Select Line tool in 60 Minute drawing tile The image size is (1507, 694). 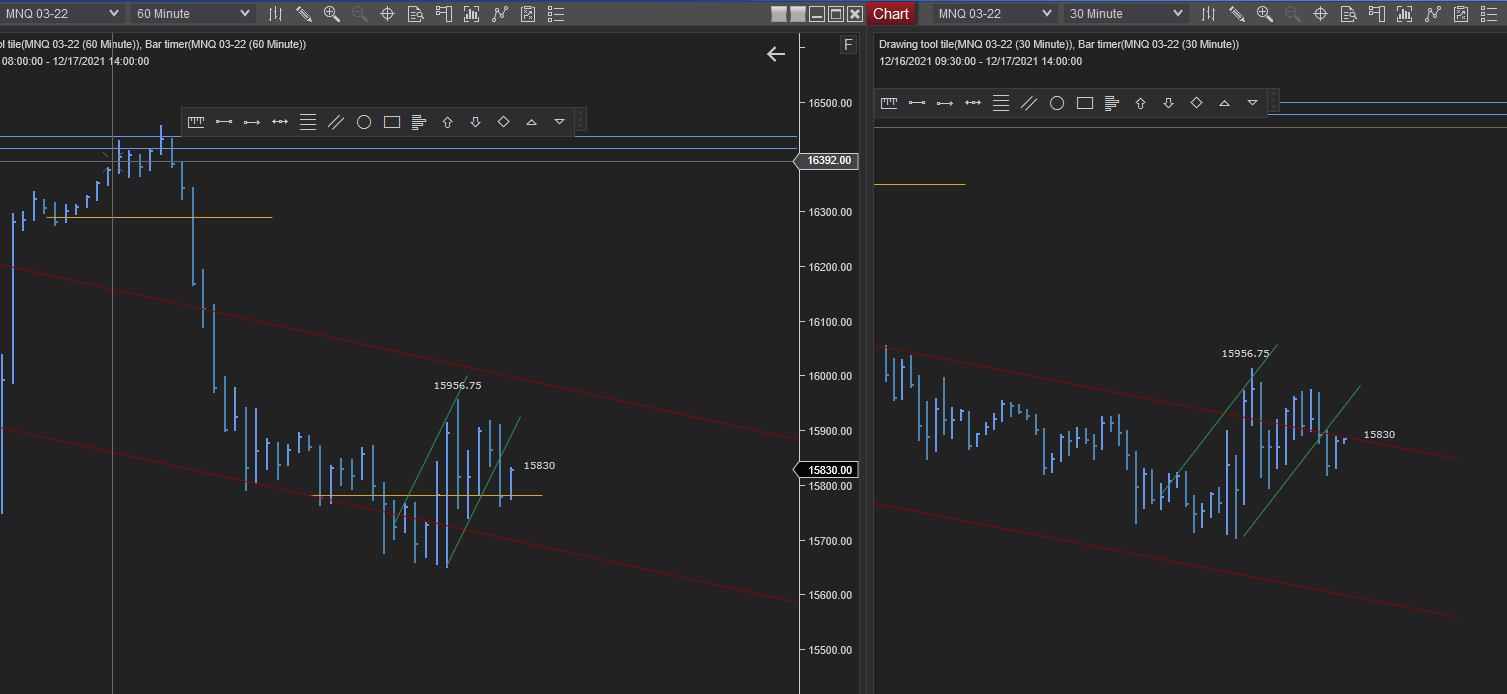tap(224, 122)
